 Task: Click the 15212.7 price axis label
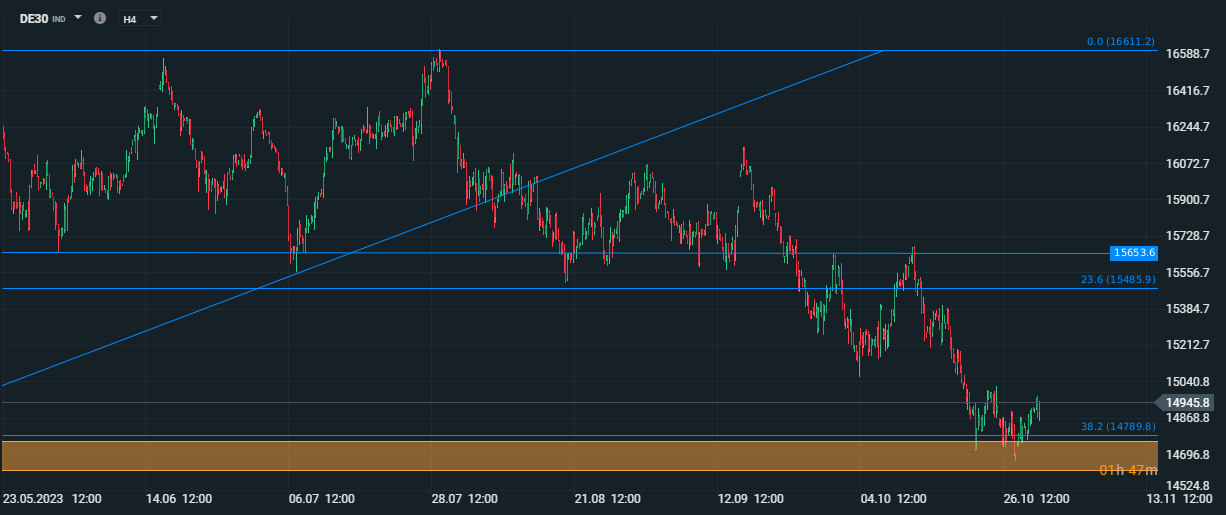tap(1188, 345)
